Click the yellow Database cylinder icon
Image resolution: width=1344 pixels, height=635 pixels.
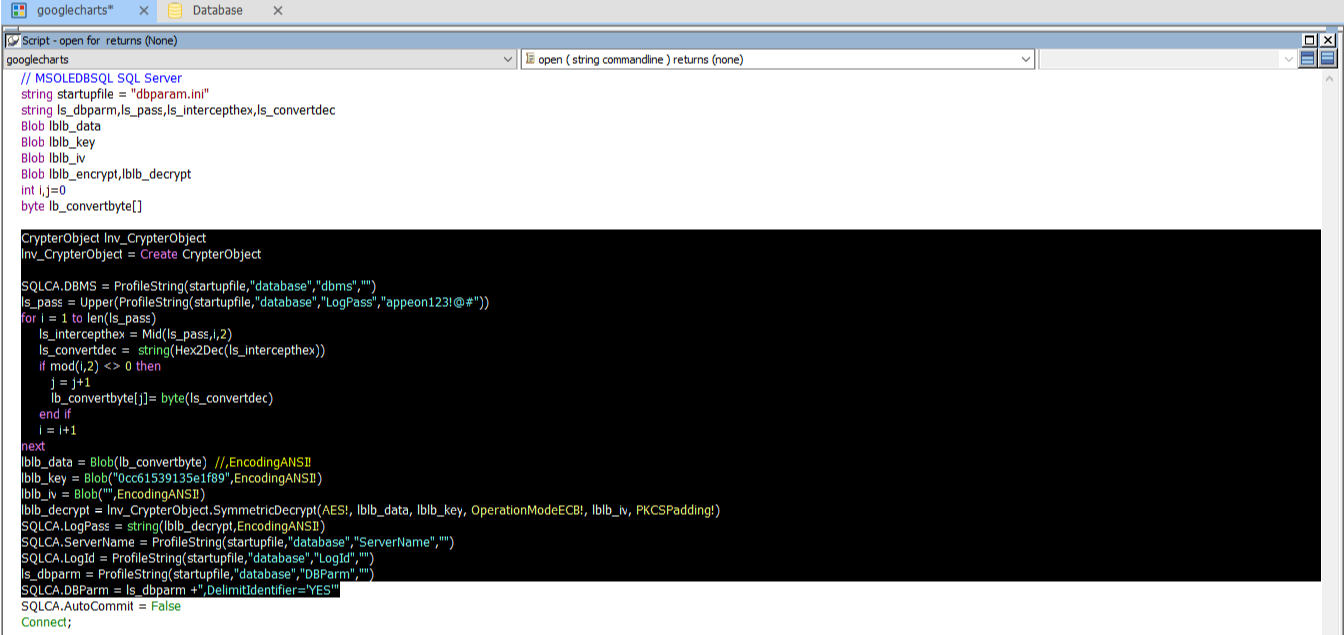pos(175,11)
